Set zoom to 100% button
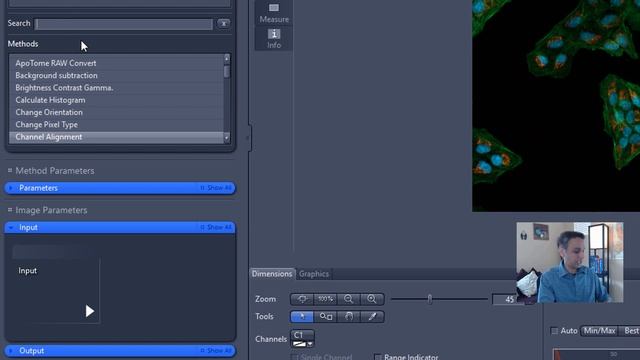The width and height of the screenshot is (640, 360). coord(325,299)
